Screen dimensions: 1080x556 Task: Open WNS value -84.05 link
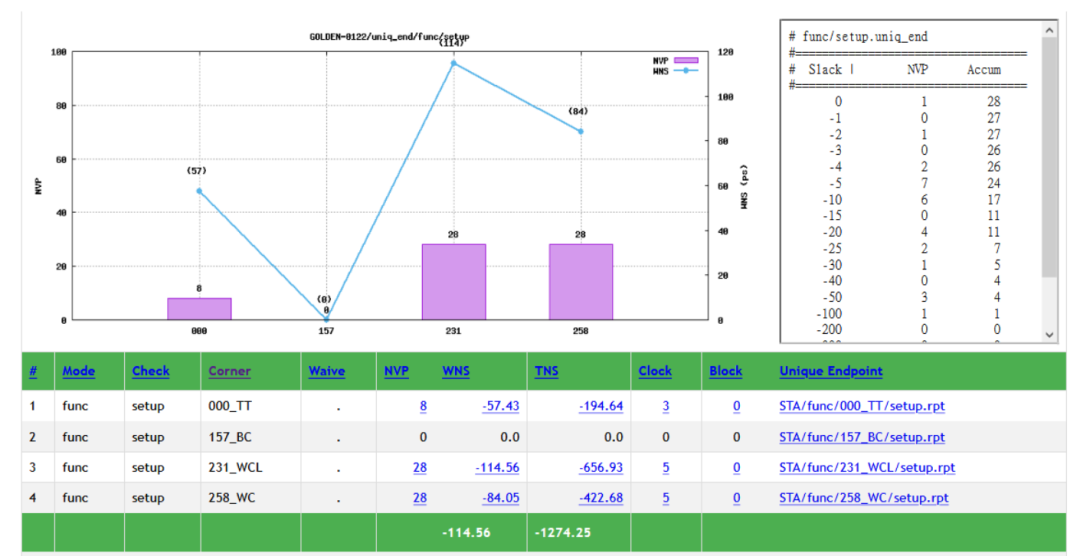point(501,498)
